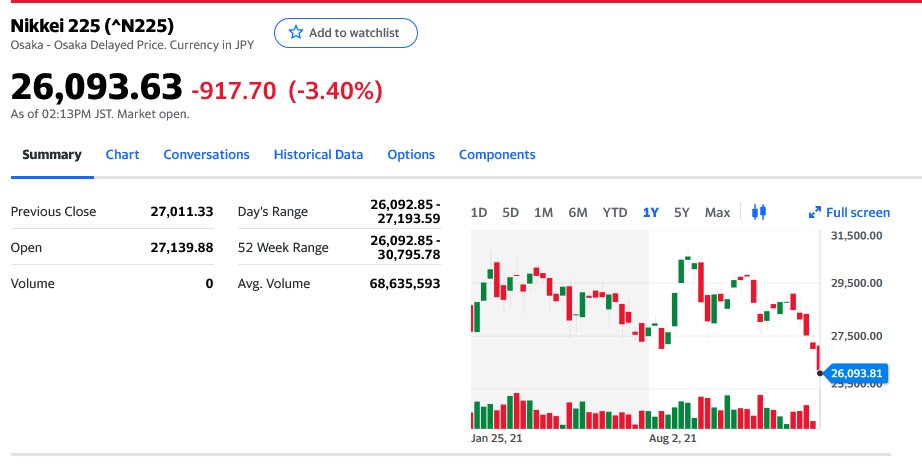Select the 5D chart range
This screenshot has height=464, width=922.
(510, 212)
